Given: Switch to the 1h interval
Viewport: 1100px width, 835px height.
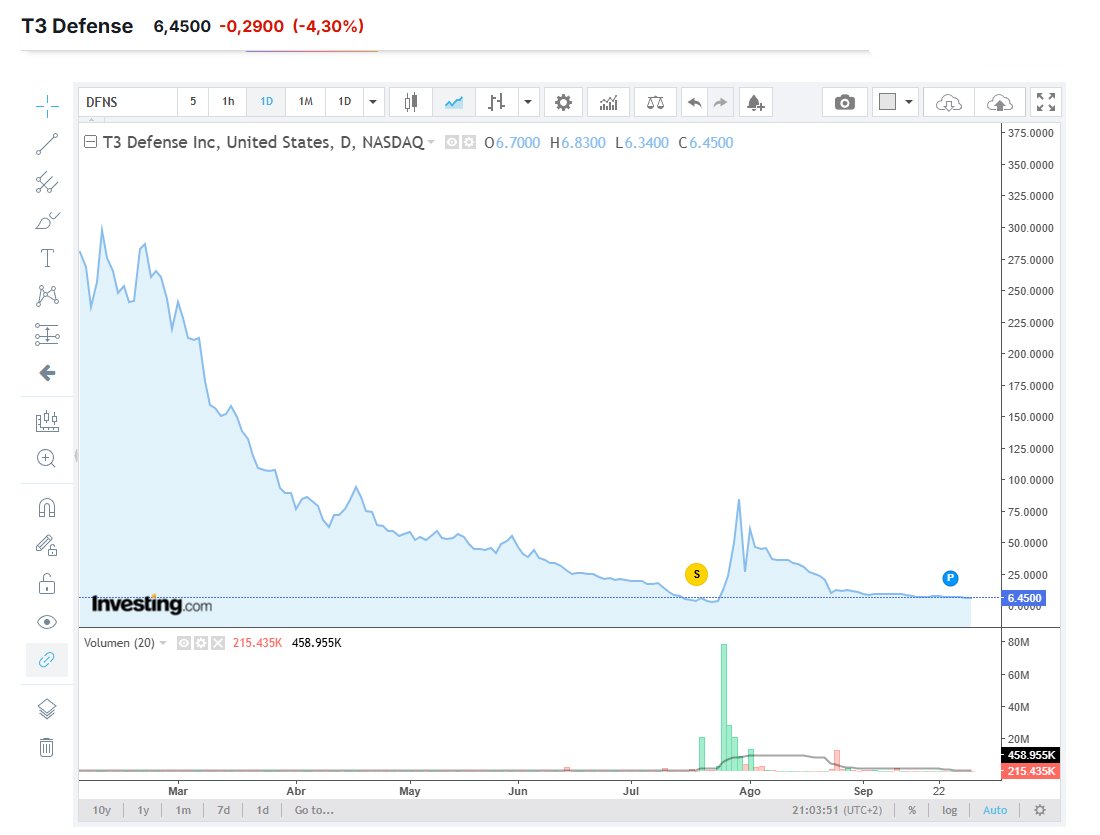Looking at the screenshot, I should click(228, 102).
